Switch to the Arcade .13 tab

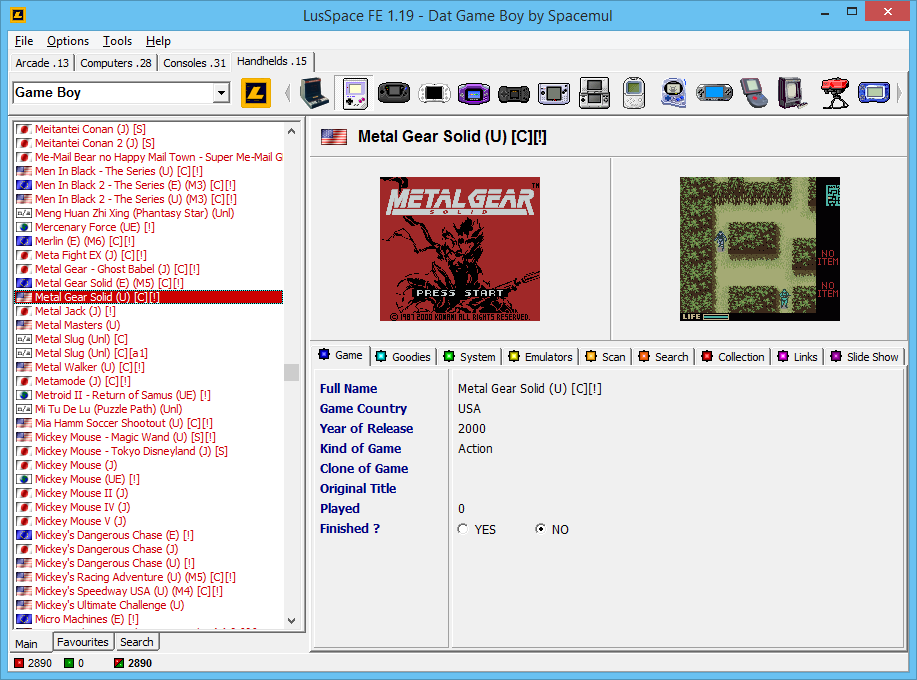tap(42, 63)
